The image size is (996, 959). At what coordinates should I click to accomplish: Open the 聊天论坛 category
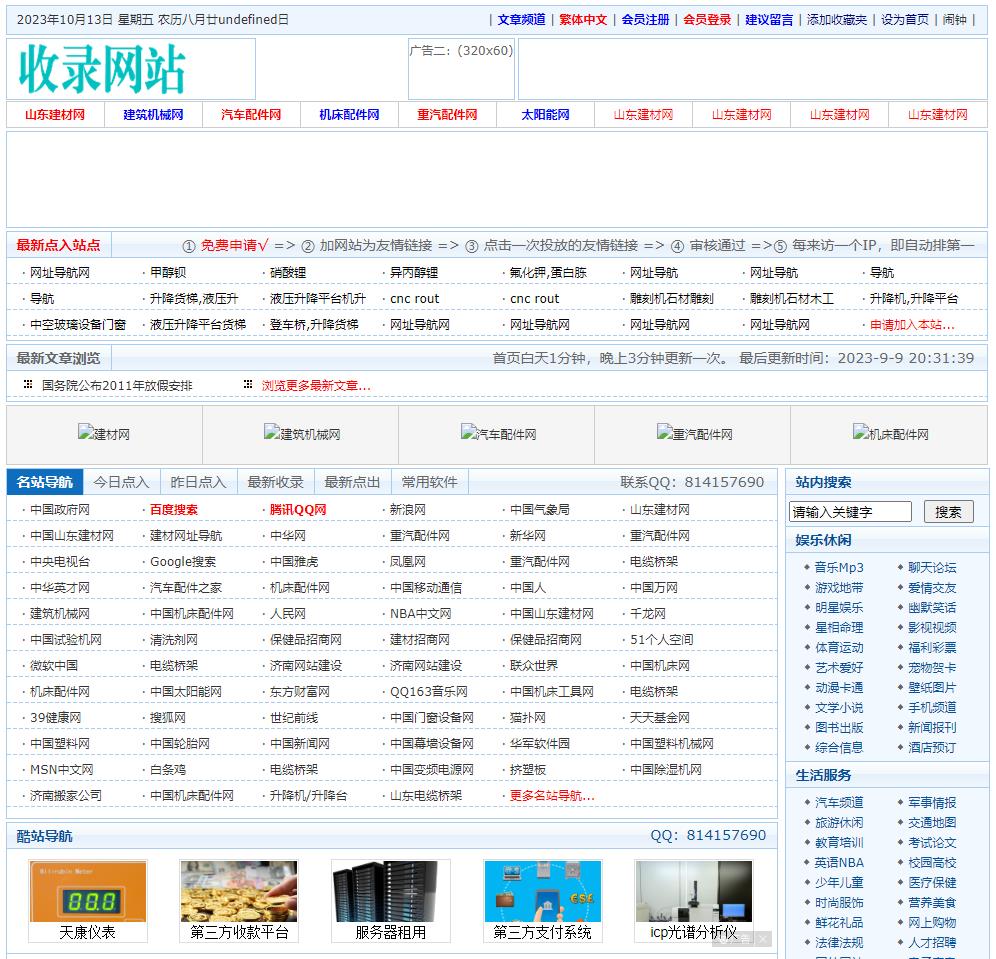coord(932,567)
